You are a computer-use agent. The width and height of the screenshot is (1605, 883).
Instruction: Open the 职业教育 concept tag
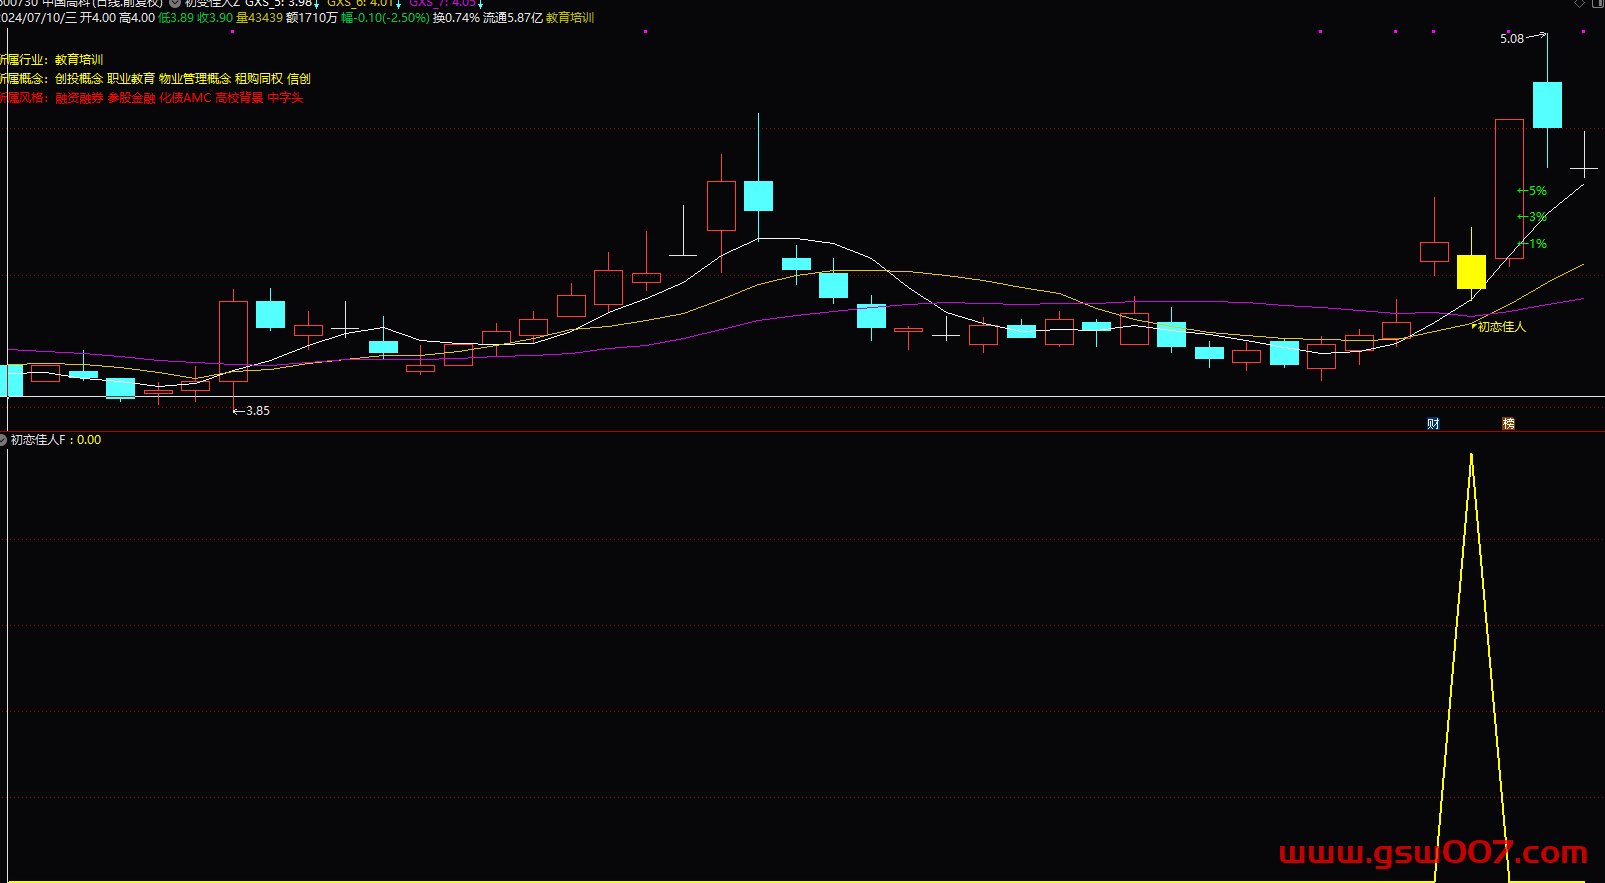coord(131,78)
